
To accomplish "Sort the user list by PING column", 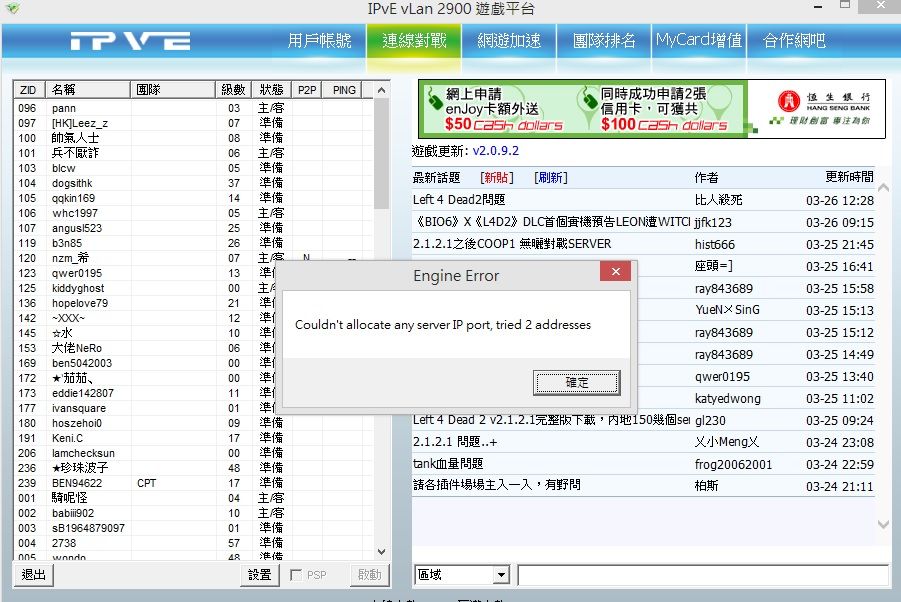I will point(344,90).
